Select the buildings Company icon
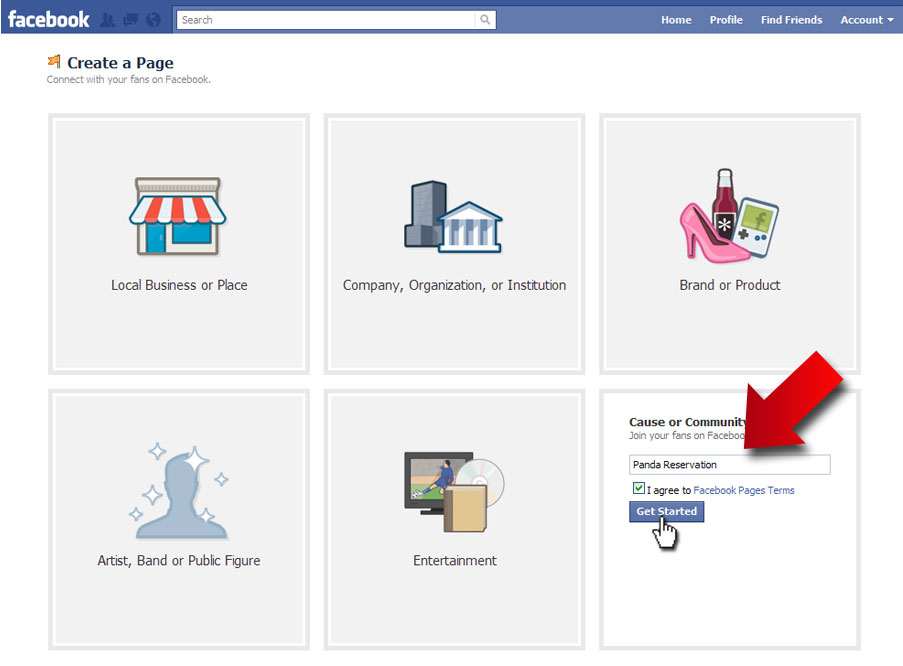 [x=453, y=217]
